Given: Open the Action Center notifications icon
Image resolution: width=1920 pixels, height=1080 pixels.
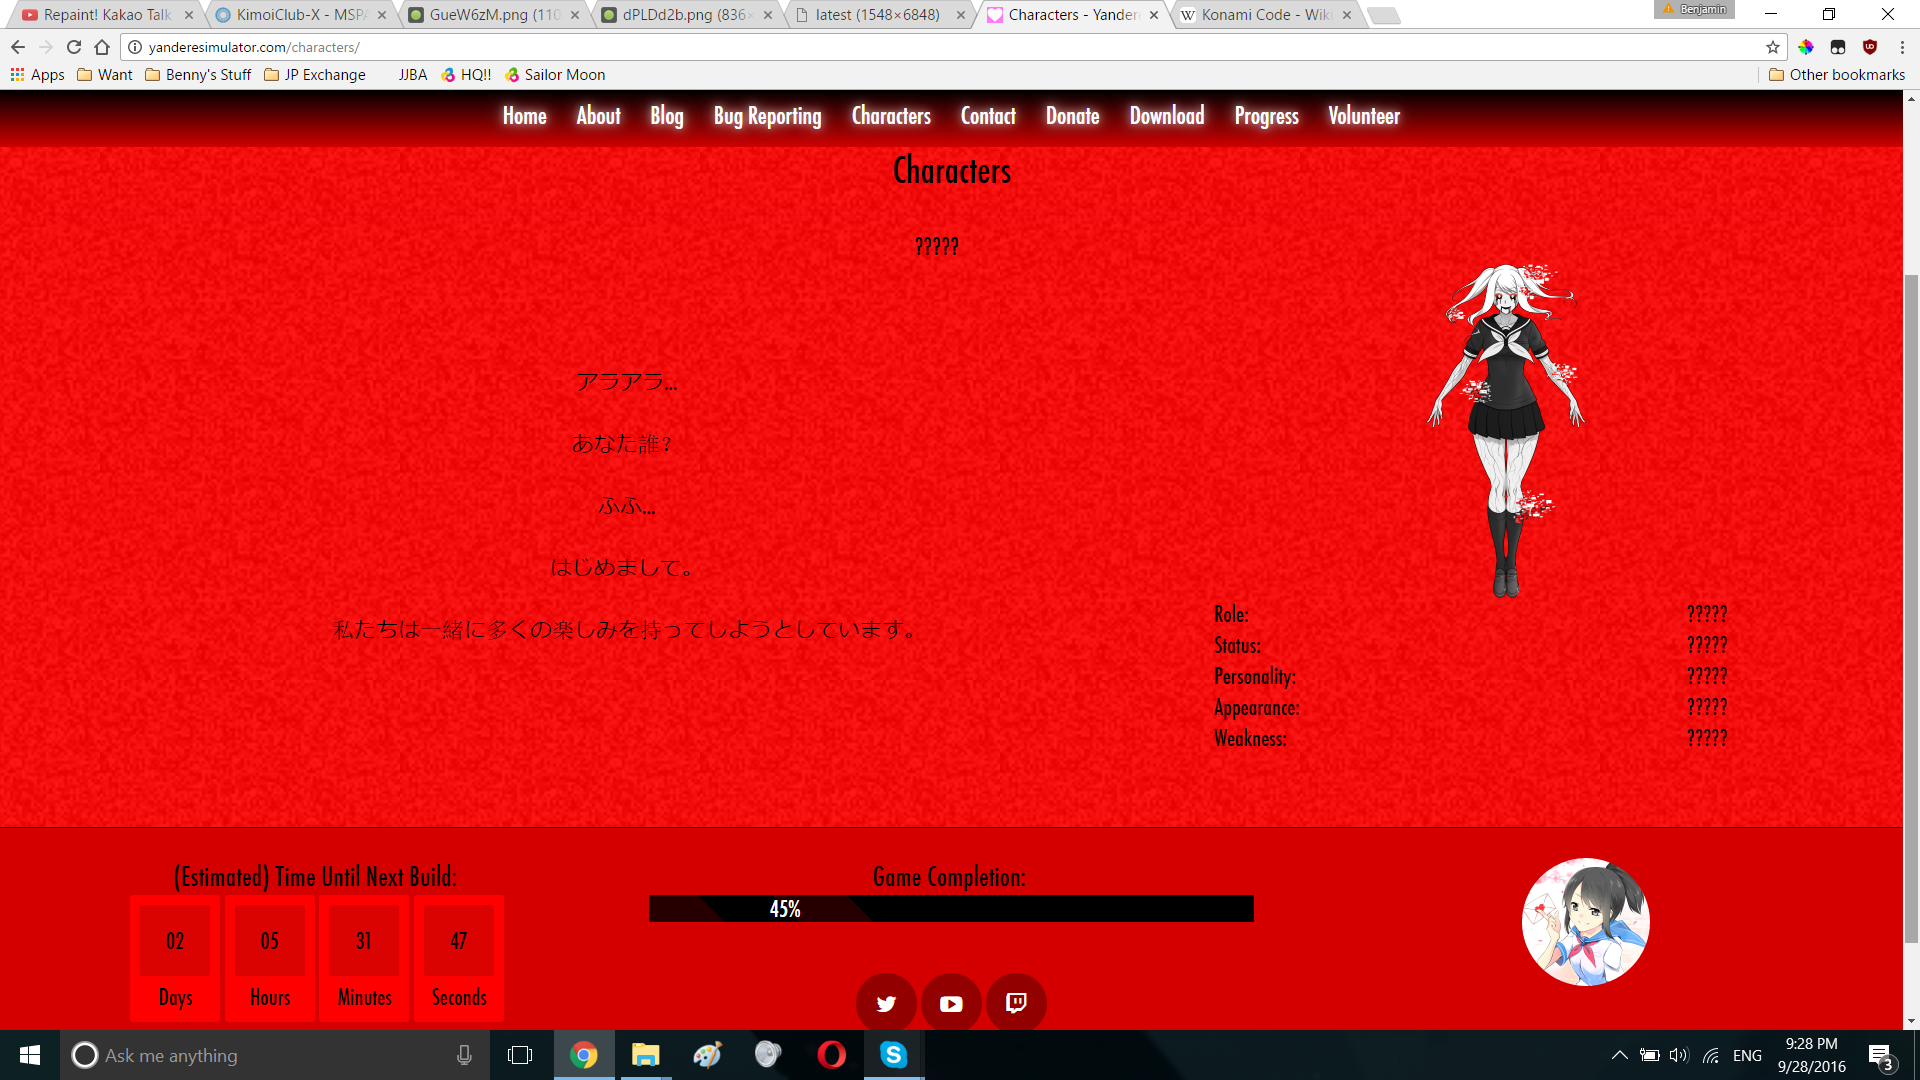Looking at the screenshot, I should 1880,1056.
